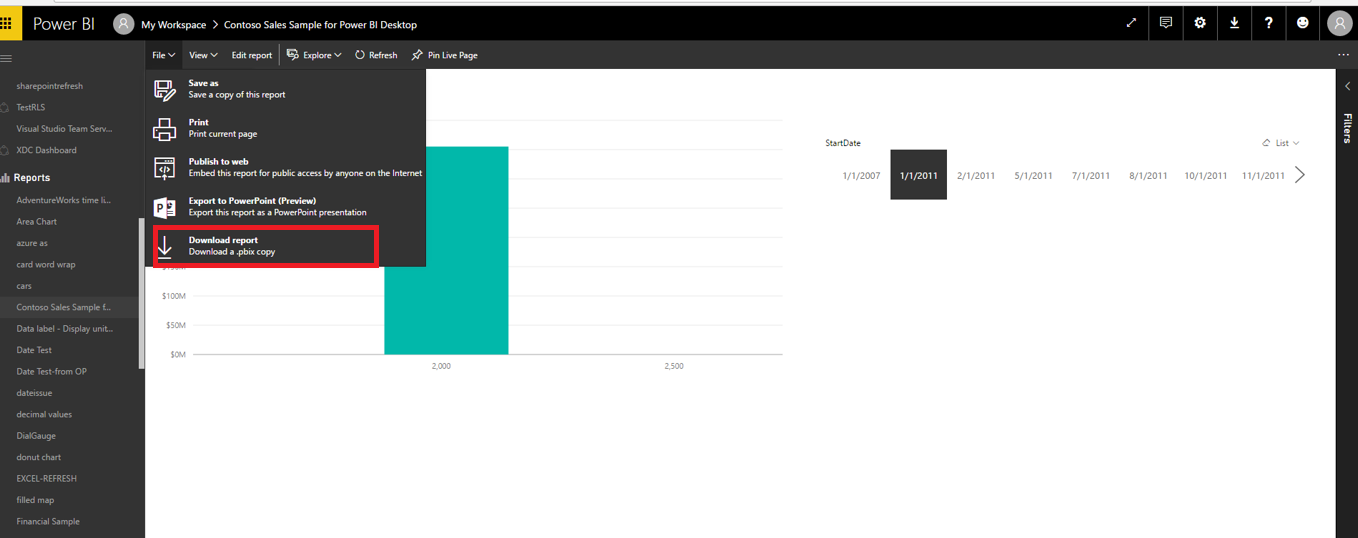Viewport: 1358px width, 538px height.
Task: Choose Print current page menu entry
Action: (286, 128)
